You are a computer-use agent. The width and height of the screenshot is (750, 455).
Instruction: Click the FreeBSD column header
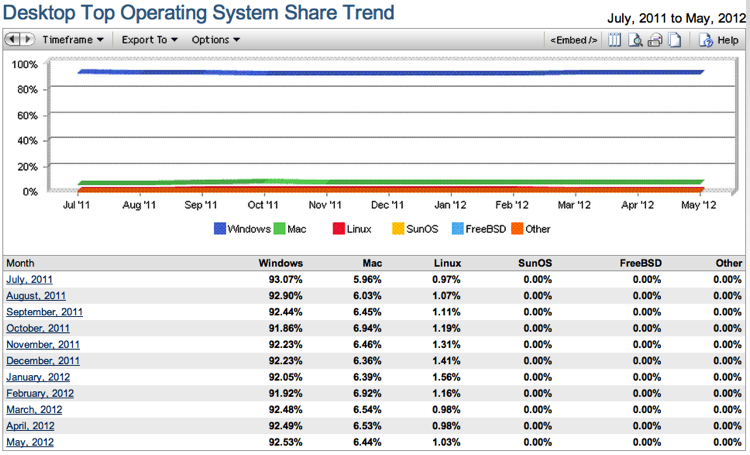click(x=641, y=263)
